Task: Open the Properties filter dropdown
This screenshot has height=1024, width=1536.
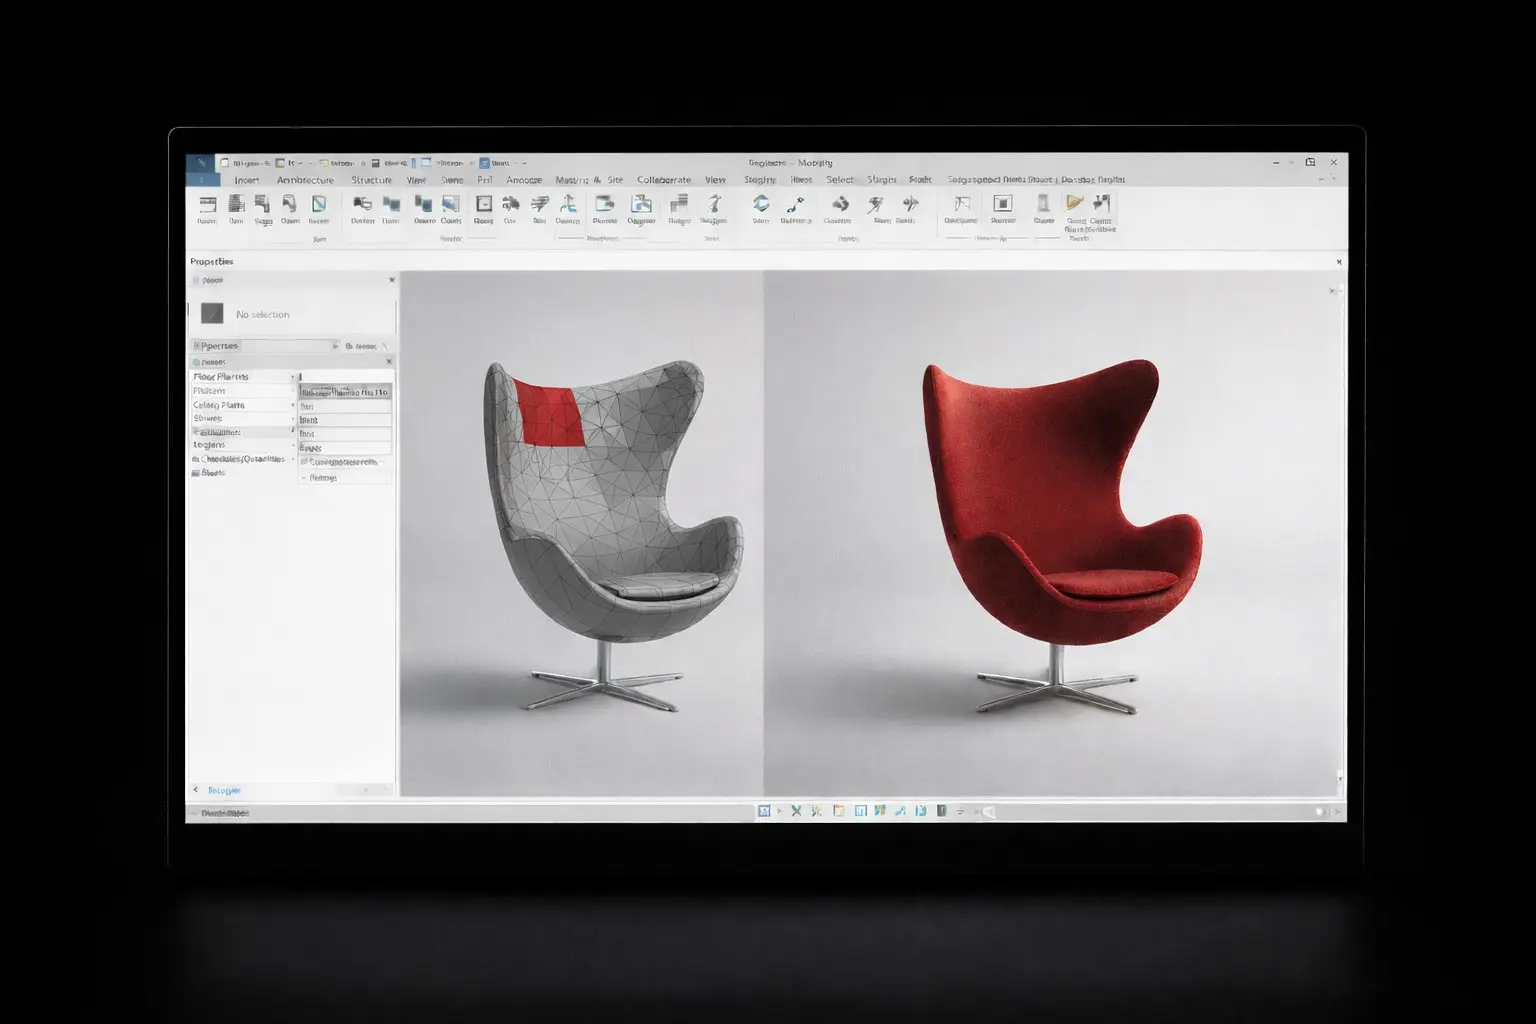Action: click(335, 345)
